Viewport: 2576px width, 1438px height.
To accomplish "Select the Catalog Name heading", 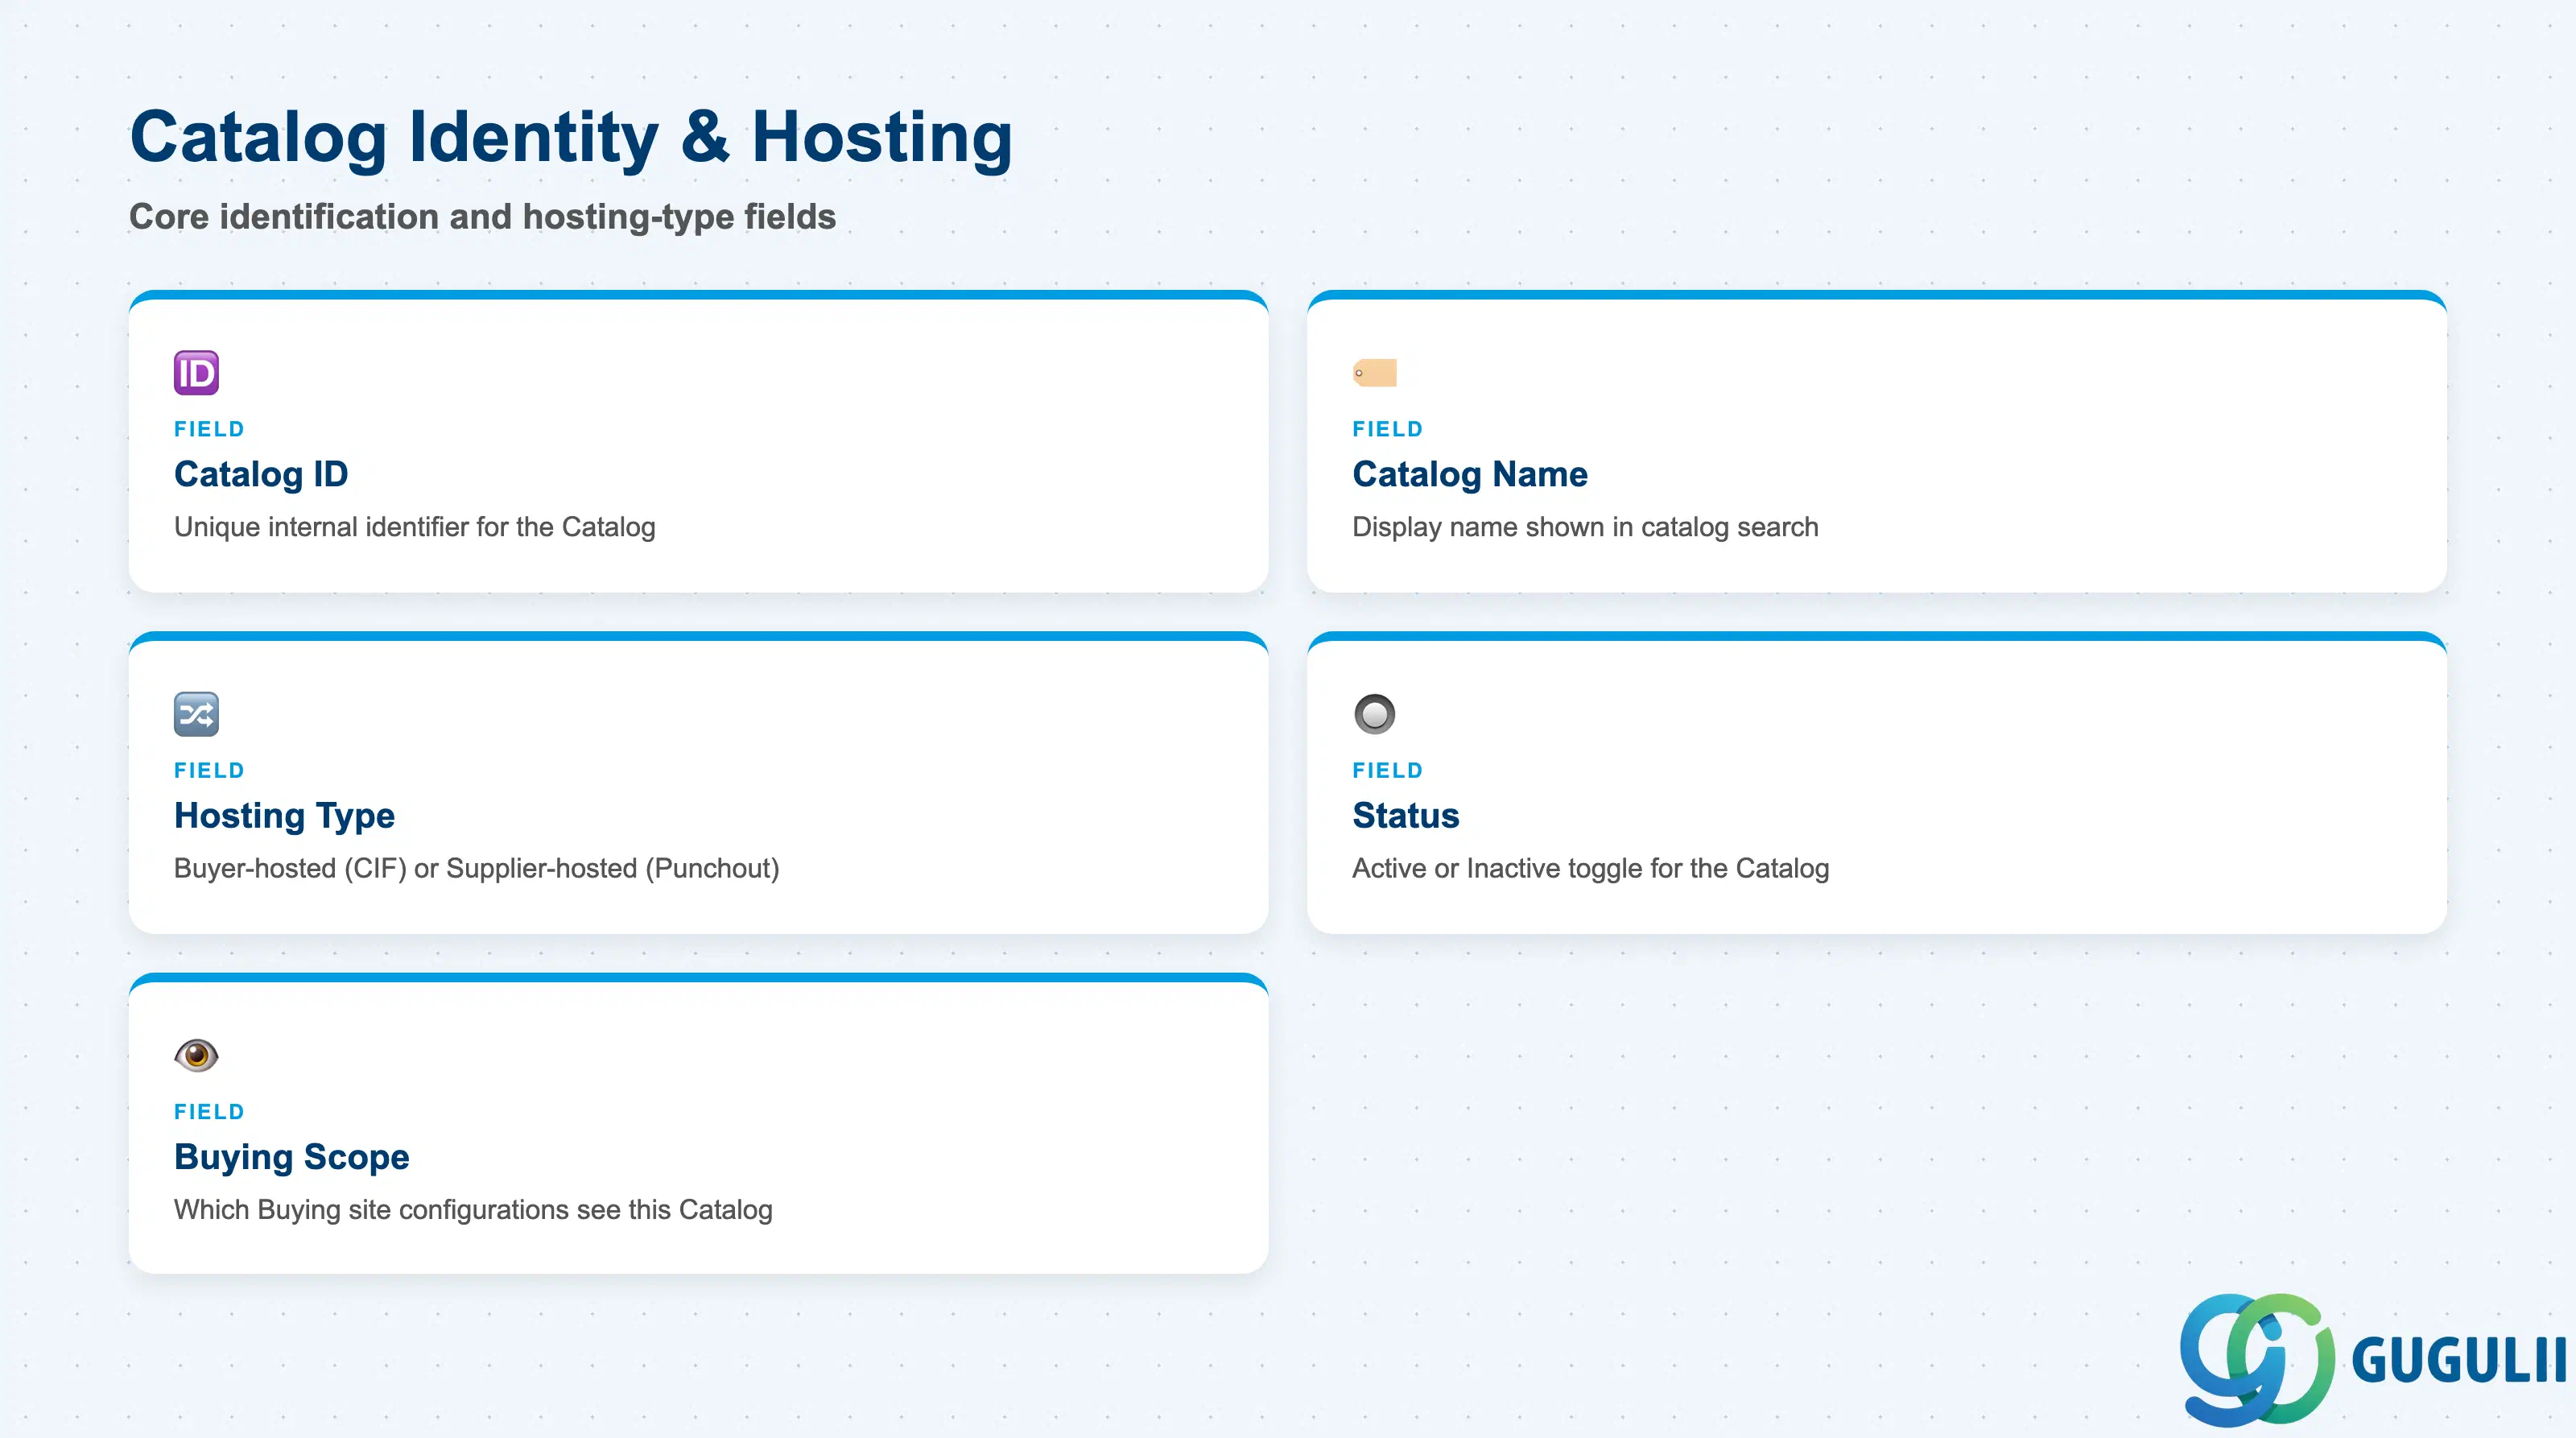I will point(1469,474).
